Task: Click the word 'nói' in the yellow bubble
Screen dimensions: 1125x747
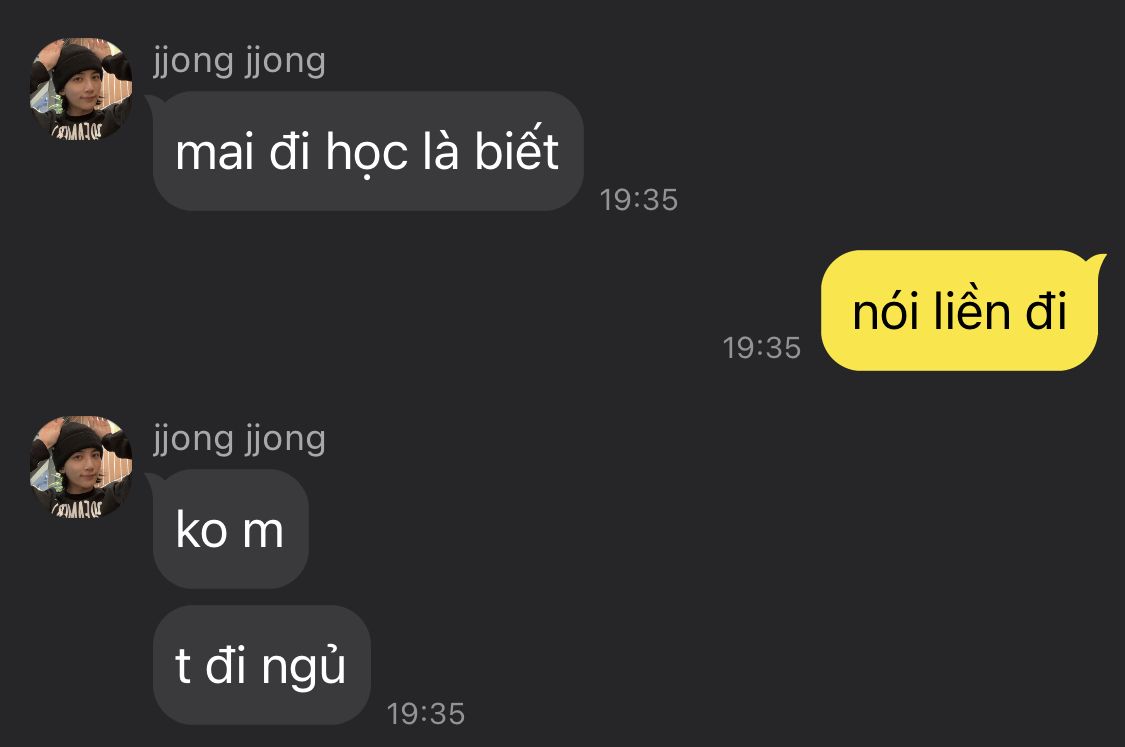Action: pos(885,310)
